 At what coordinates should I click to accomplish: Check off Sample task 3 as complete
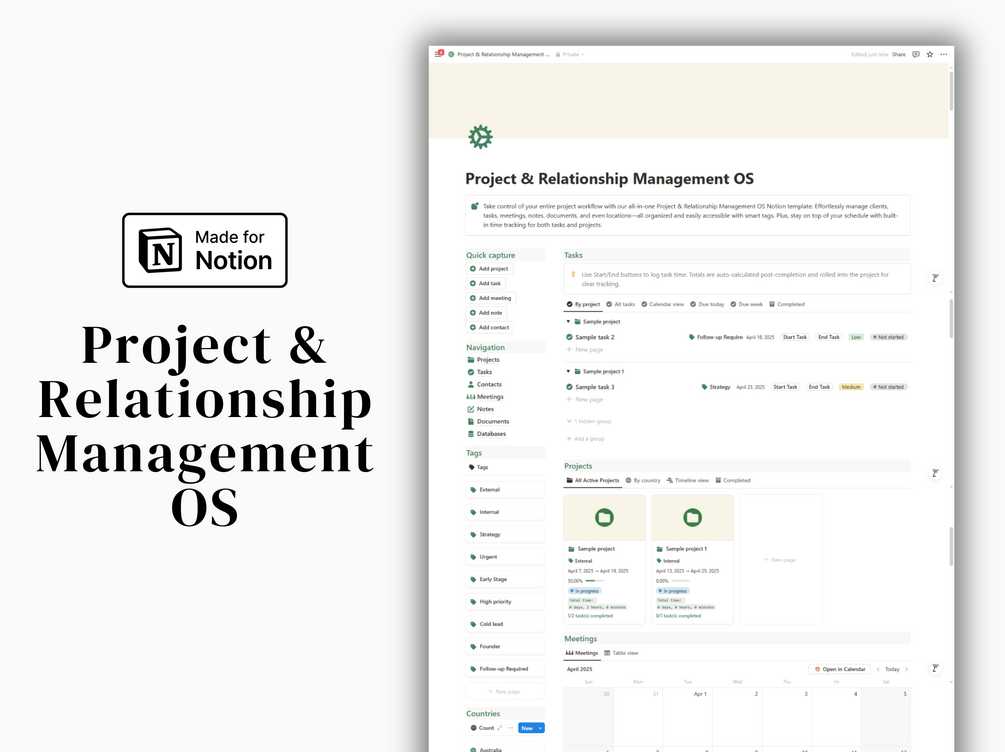(570, 387)
